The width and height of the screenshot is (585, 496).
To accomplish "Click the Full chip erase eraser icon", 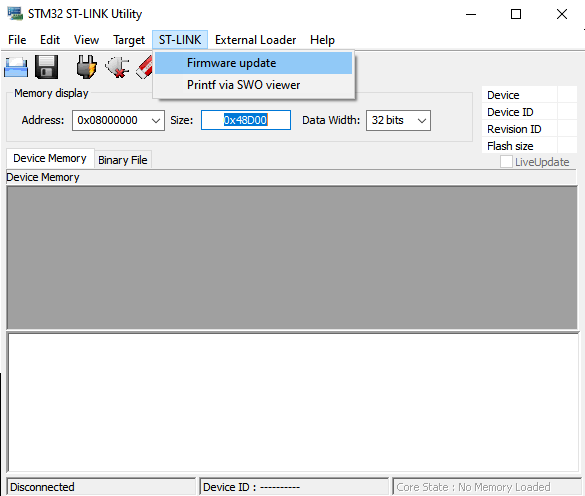I will tap(144, 68).
